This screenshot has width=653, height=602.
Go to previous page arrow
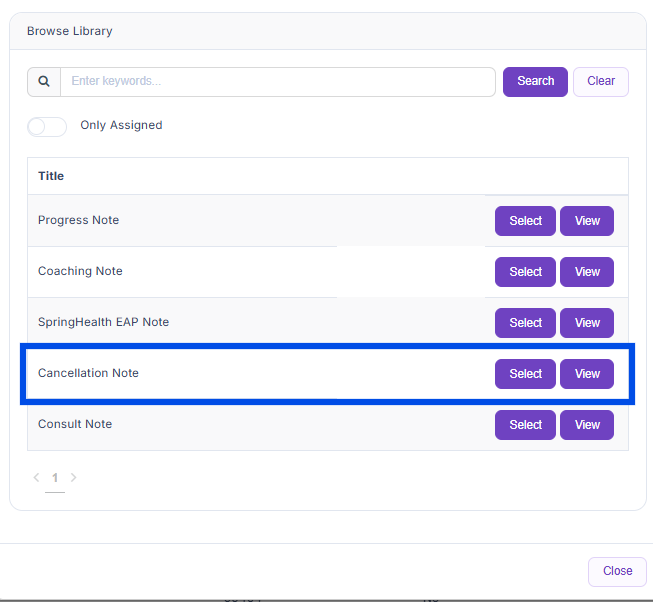point(37,478)
